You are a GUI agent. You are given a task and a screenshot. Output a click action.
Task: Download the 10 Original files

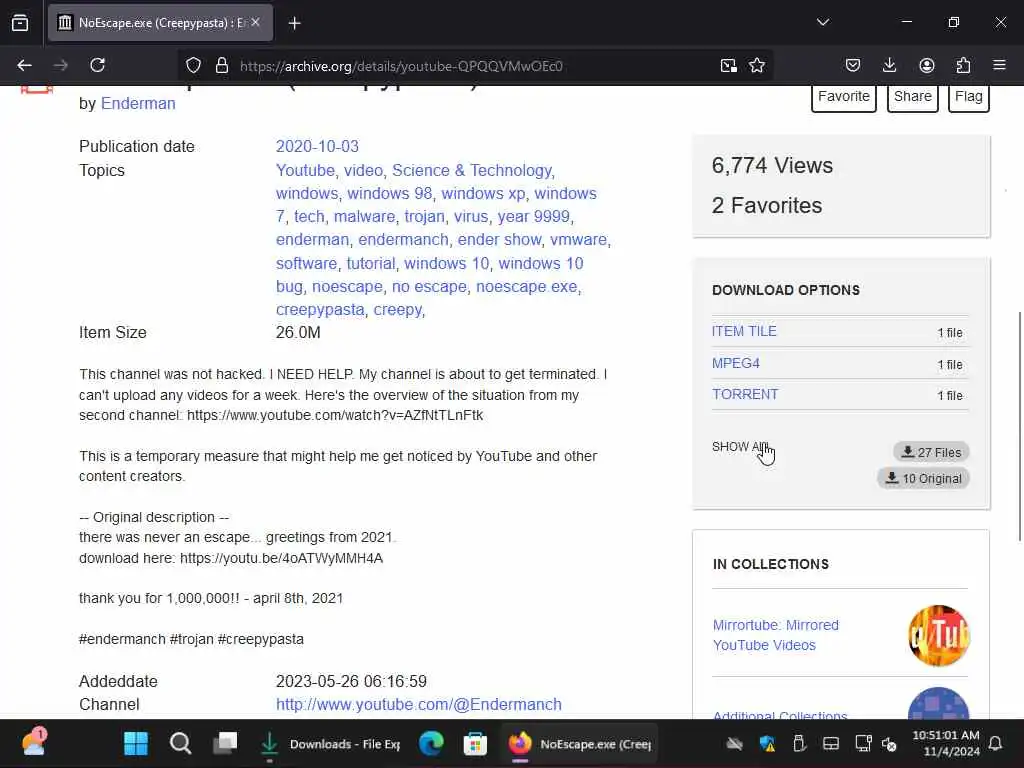(923, 478)
